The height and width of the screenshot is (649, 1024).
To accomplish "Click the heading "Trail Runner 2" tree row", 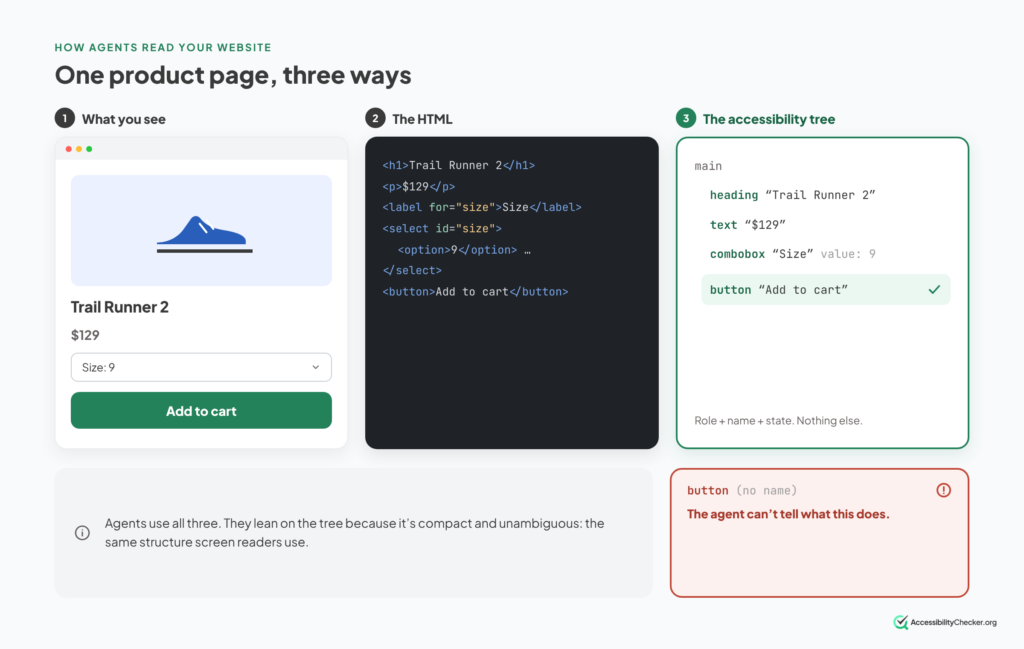I will [792, 195].
